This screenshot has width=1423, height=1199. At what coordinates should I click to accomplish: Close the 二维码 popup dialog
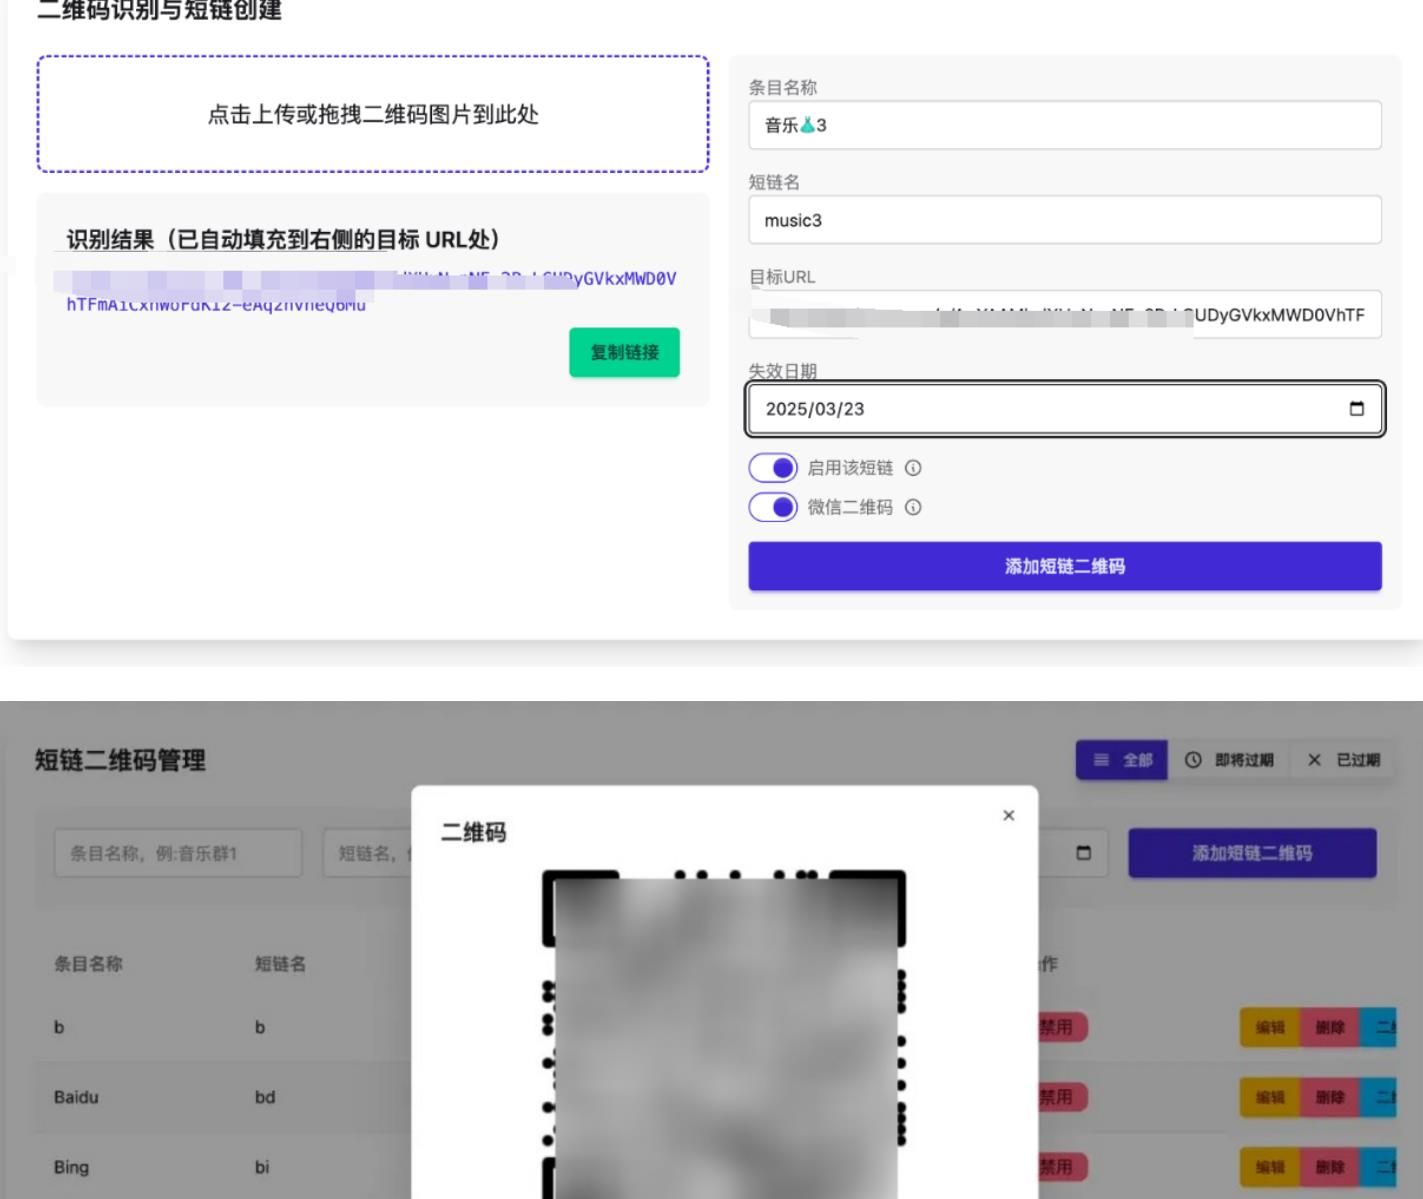point(1007,815)
